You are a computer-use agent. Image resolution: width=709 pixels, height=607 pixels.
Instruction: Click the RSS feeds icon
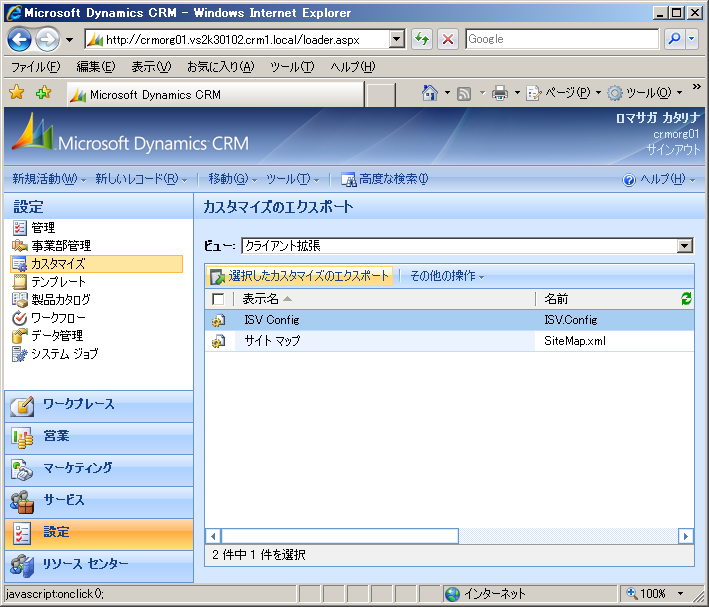pyautogui.click(x=464, y=94)
